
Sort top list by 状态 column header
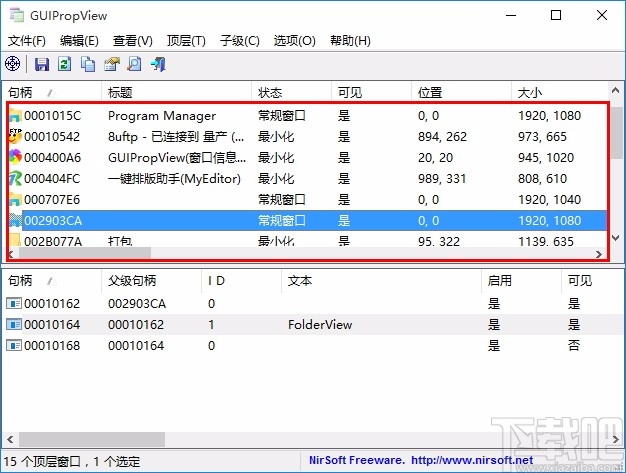[291, 93]
